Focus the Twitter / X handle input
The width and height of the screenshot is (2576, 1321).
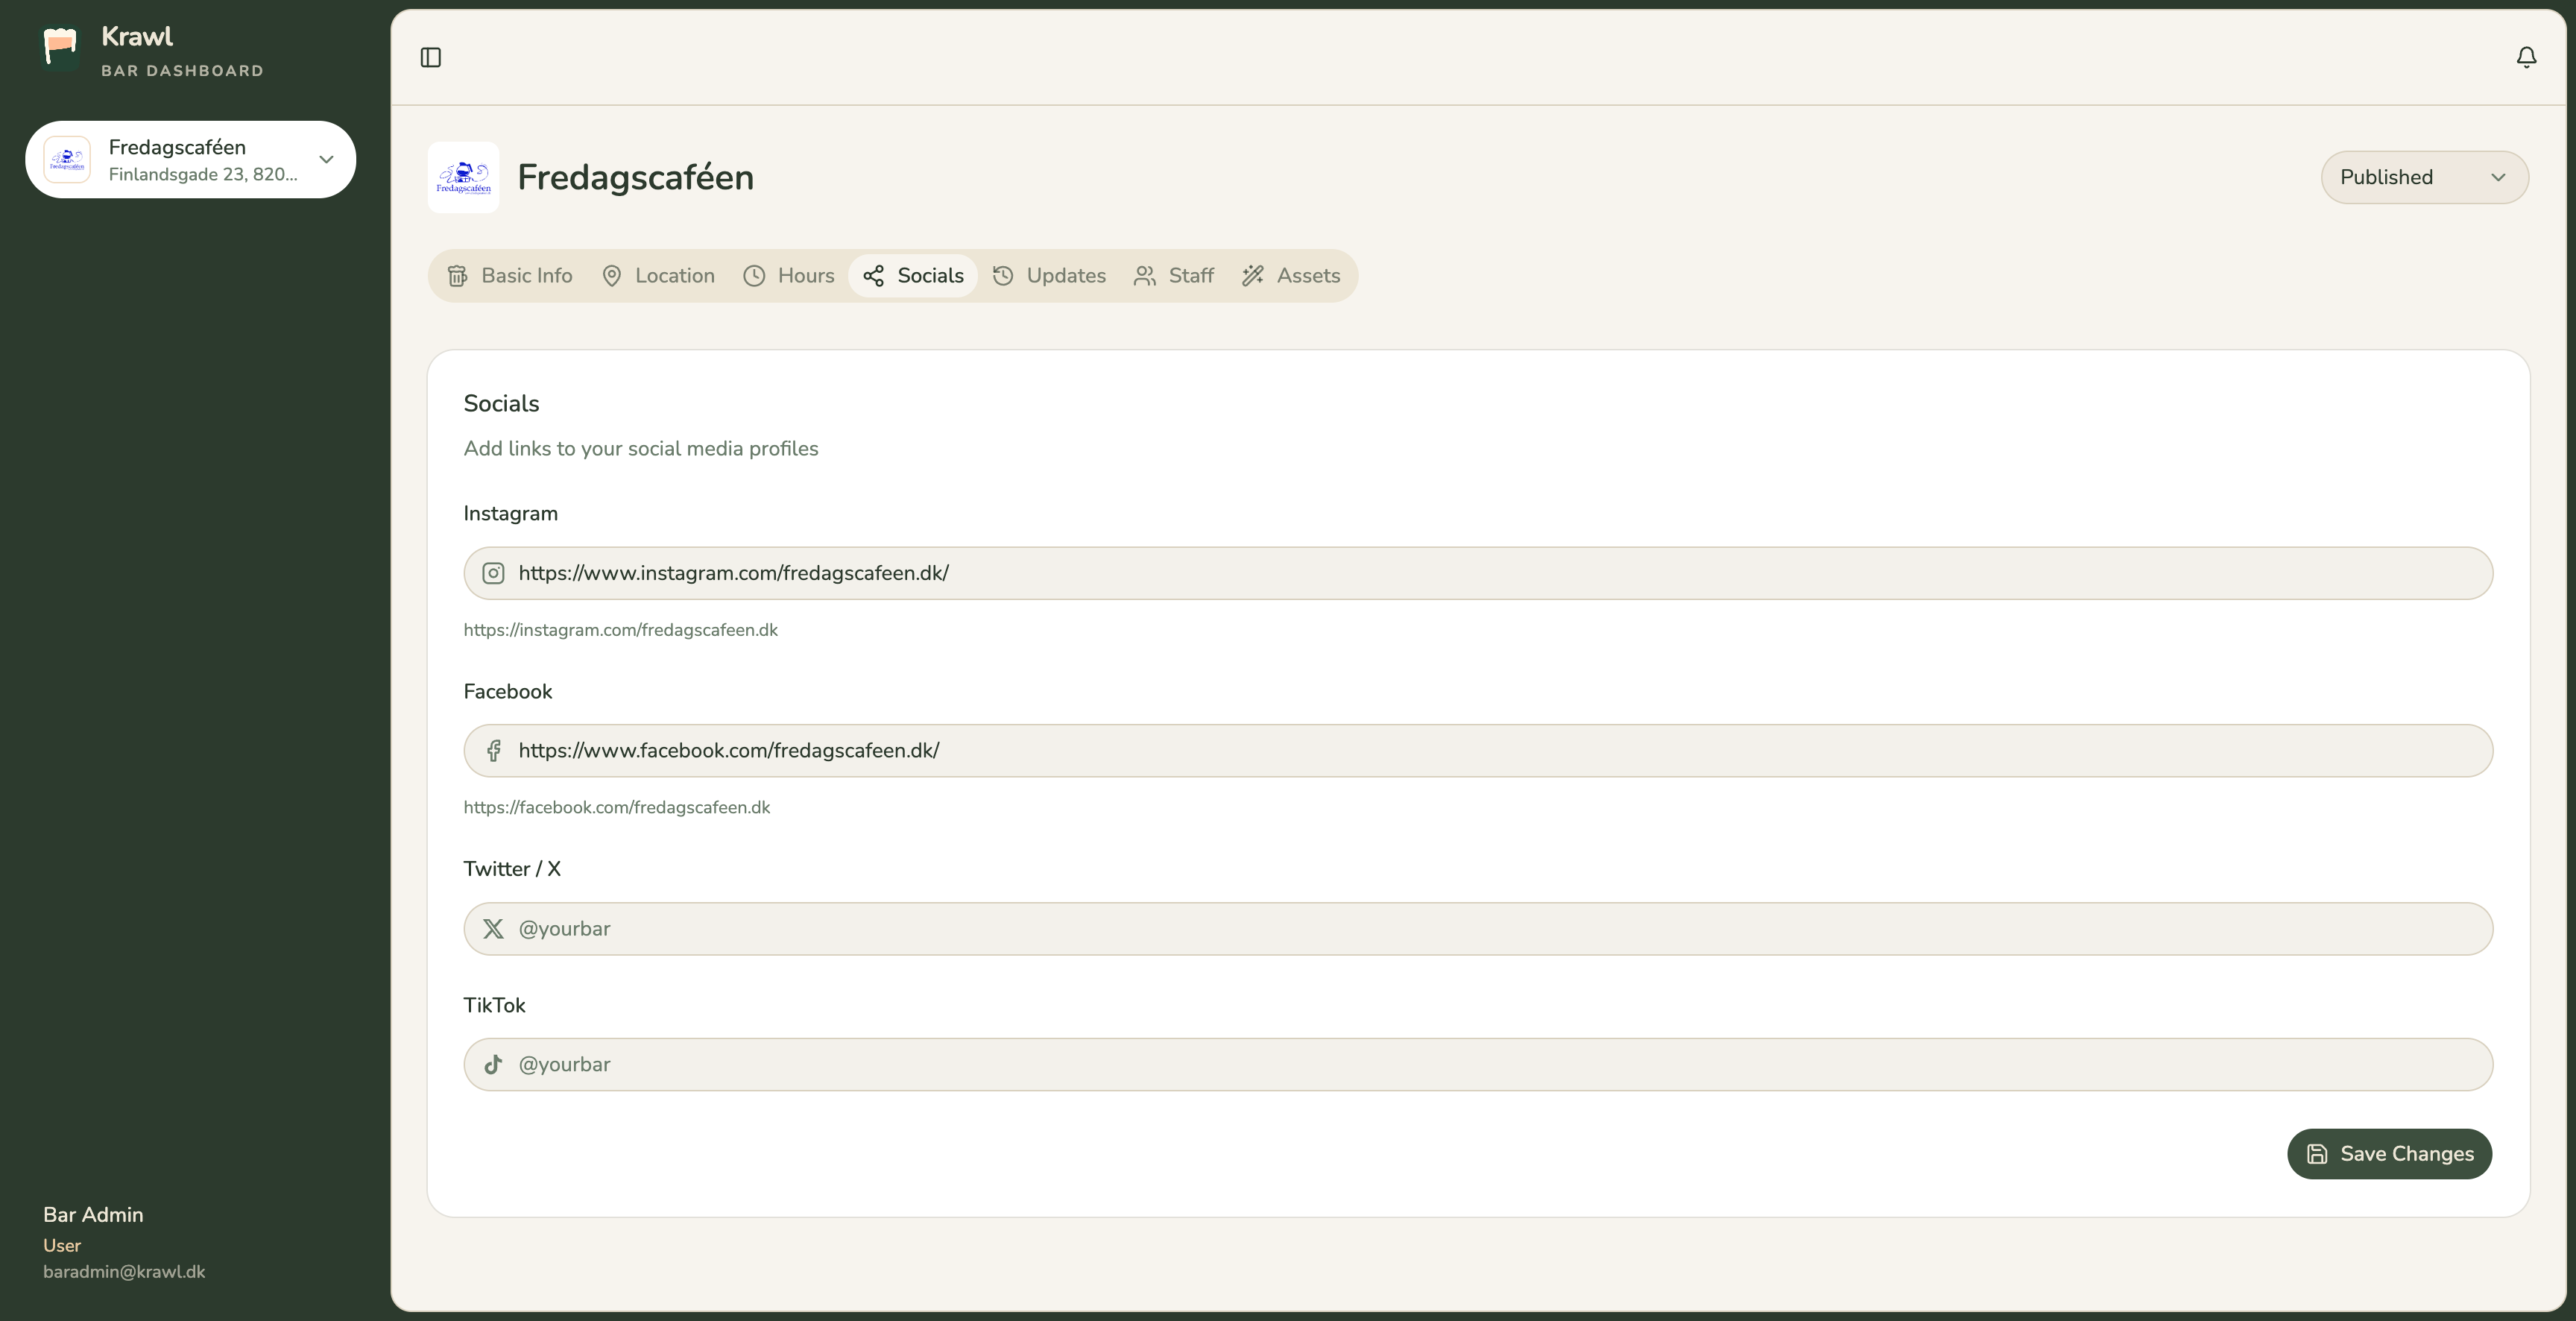[x=1478, y=929]
